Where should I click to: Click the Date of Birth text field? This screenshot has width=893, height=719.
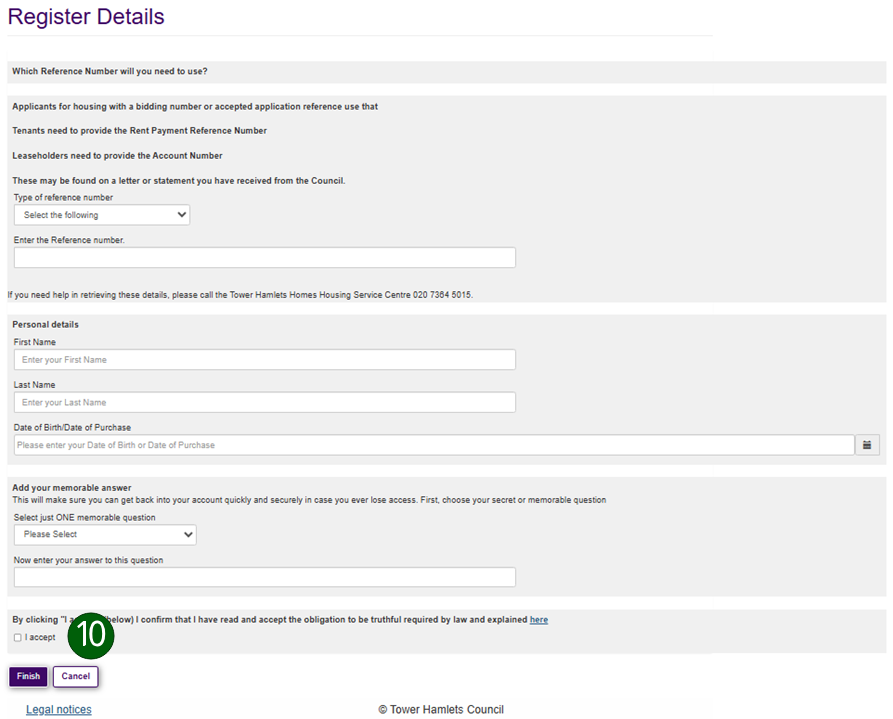tap(434, 445)
